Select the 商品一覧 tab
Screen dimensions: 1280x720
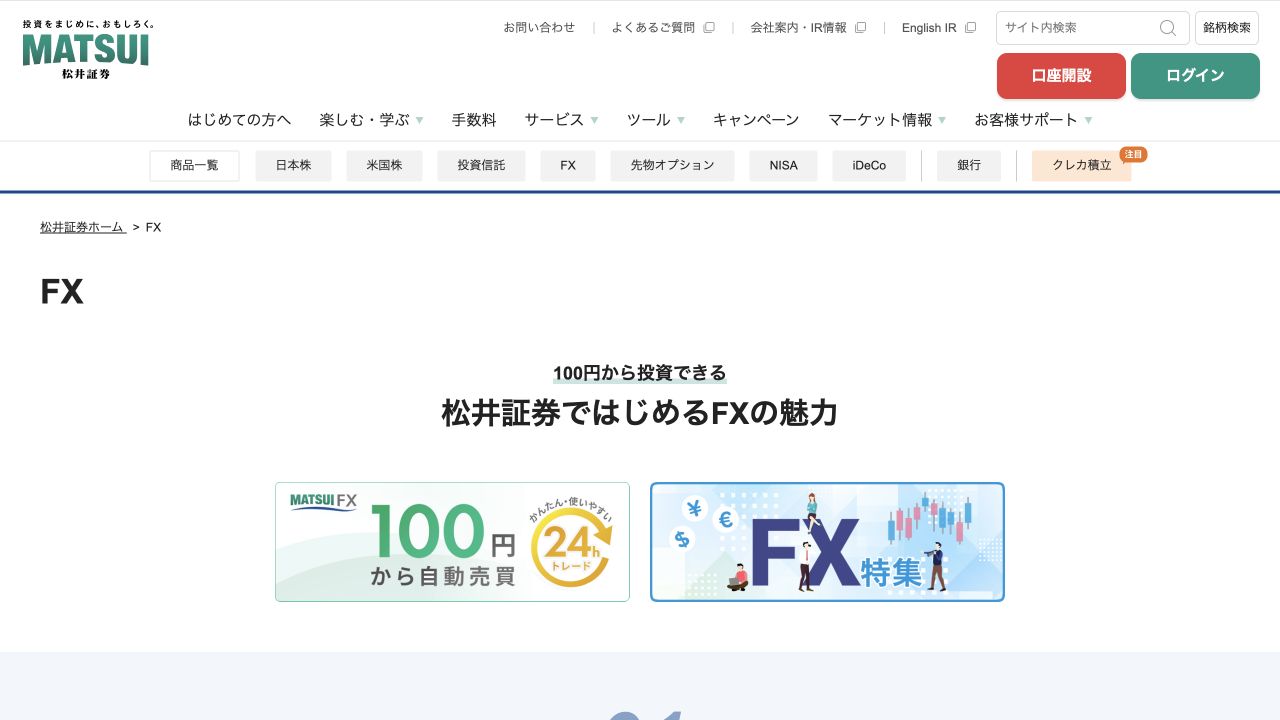195,166
